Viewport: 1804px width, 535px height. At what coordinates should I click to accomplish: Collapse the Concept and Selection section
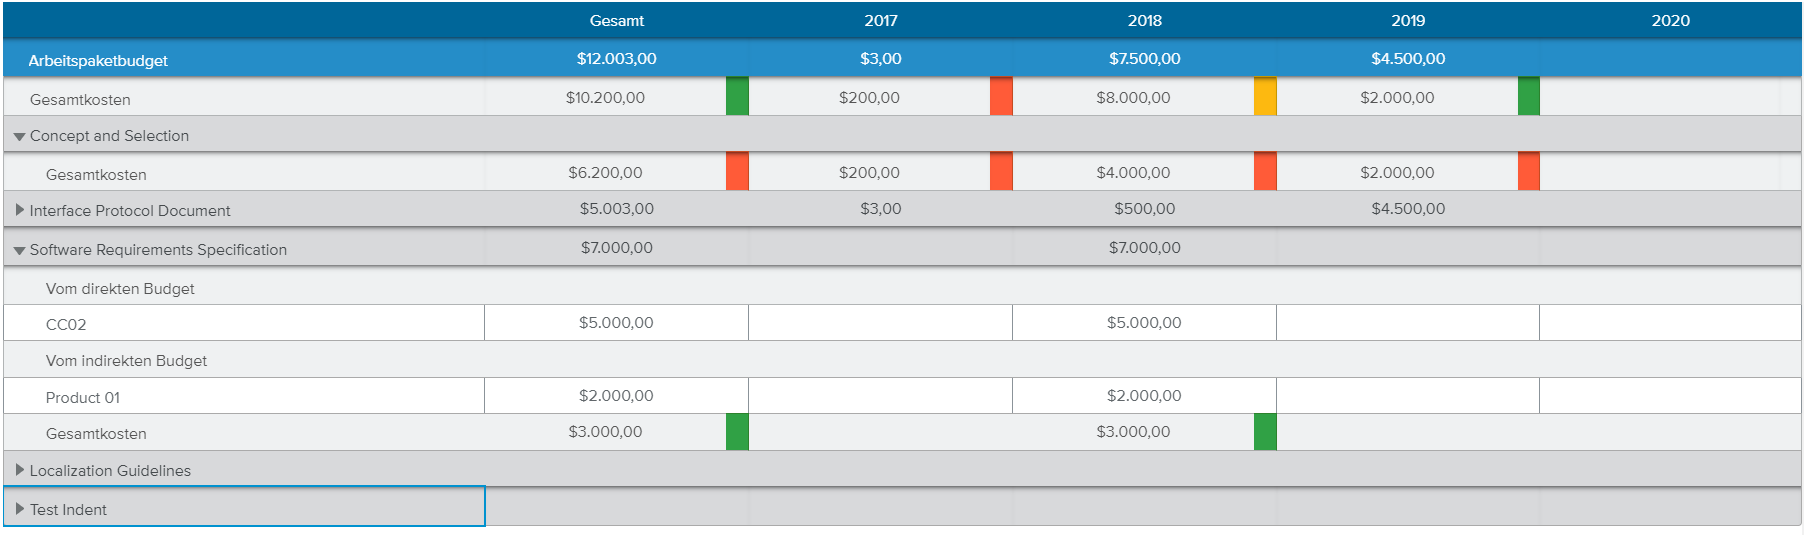point(19,136)
